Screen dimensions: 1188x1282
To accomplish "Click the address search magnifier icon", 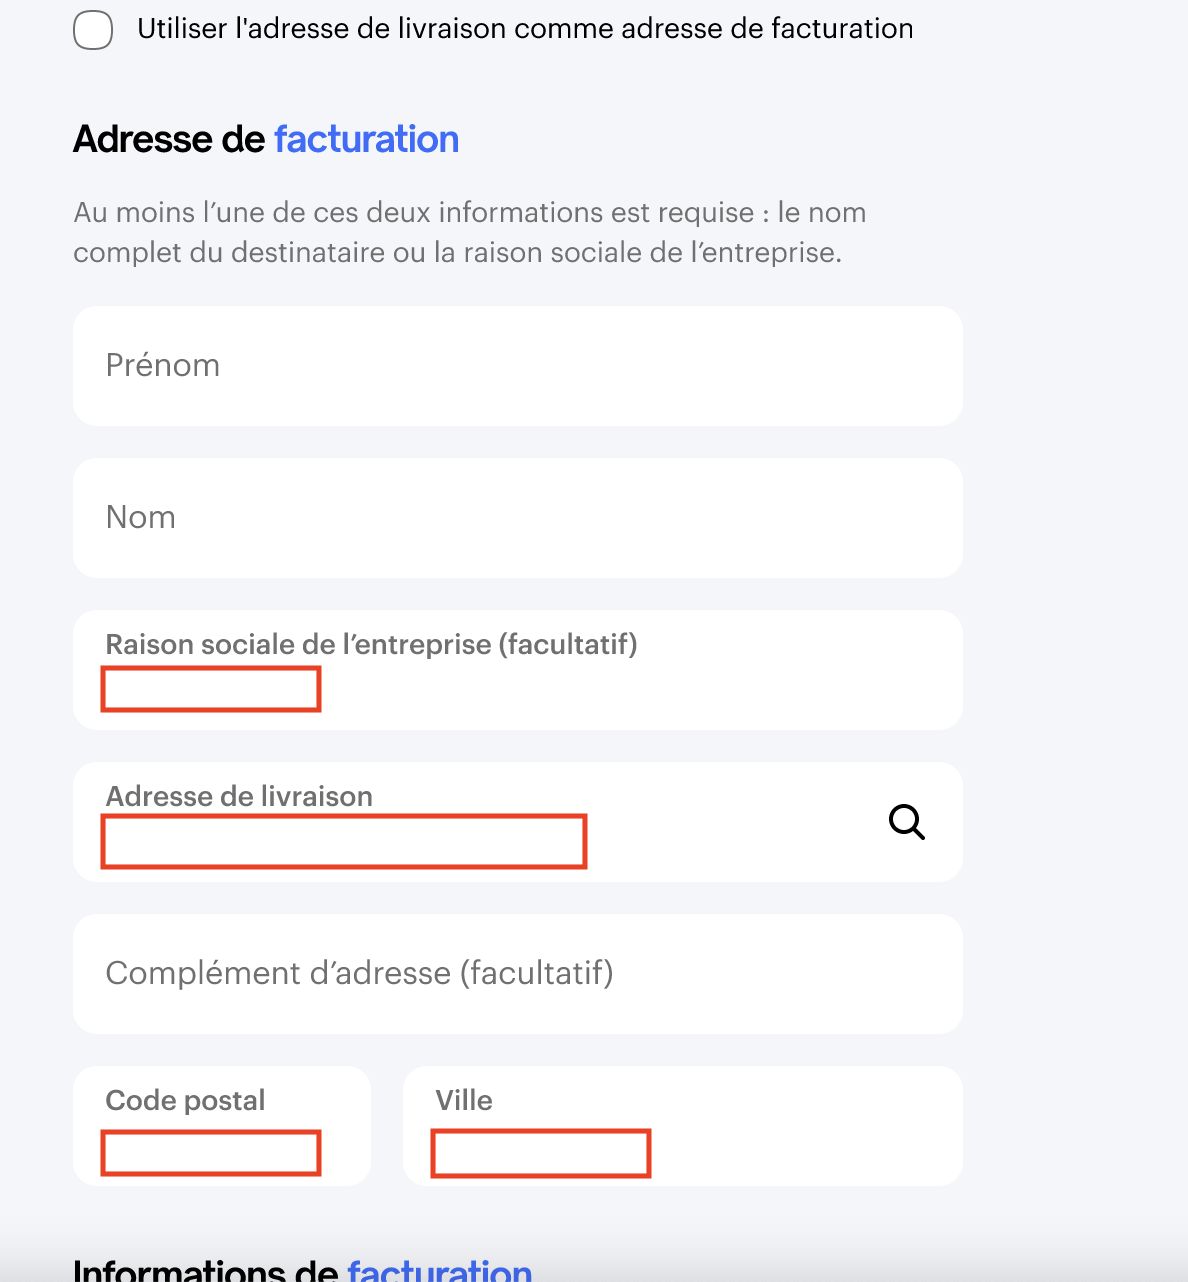I will [907, 822].
